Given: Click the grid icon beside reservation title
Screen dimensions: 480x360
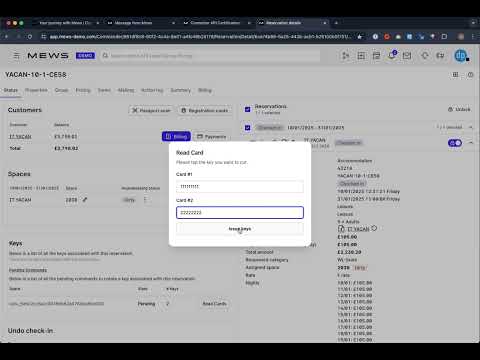Looking at the screenshot, I should (x=455, y=75).
